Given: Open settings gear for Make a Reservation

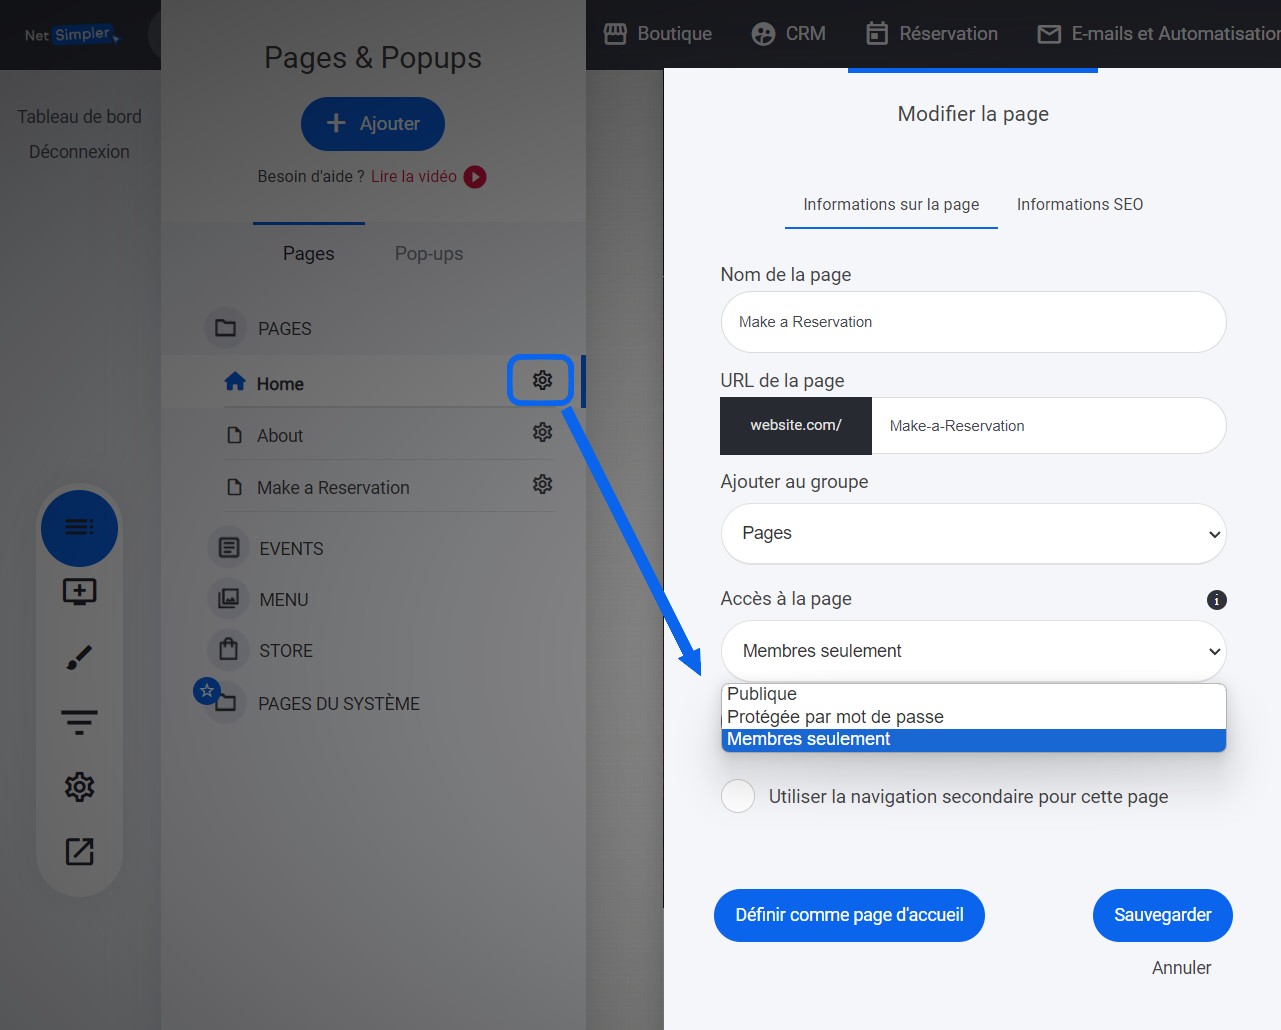Looking at the screenshot, I should click(542, 484).
